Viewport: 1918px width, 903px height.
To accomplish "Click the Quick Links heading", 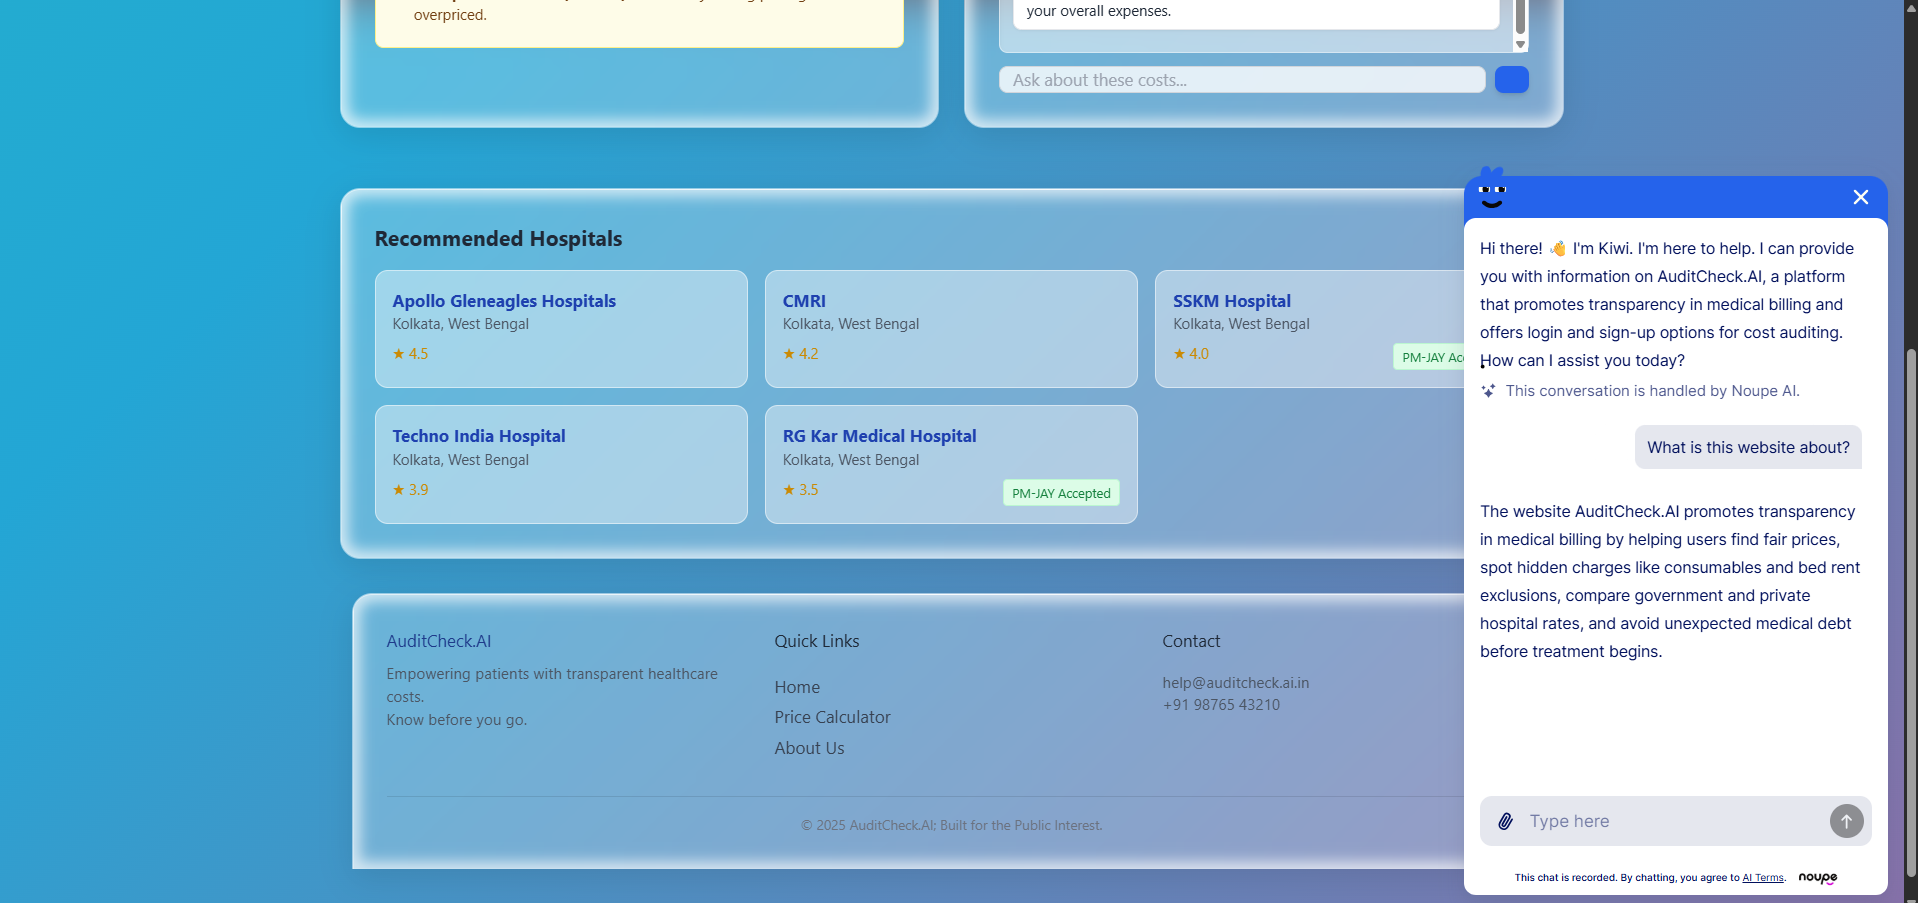I will 817,641.
